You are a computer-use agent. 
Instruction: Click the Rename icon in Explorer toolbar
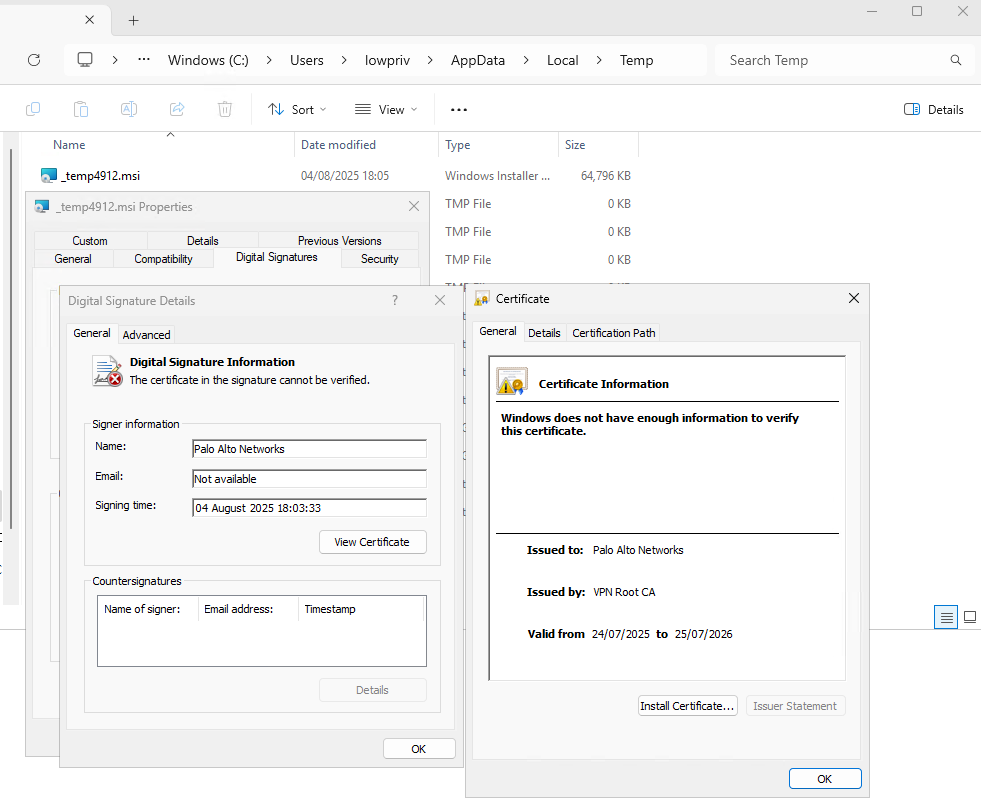[129, 109]
